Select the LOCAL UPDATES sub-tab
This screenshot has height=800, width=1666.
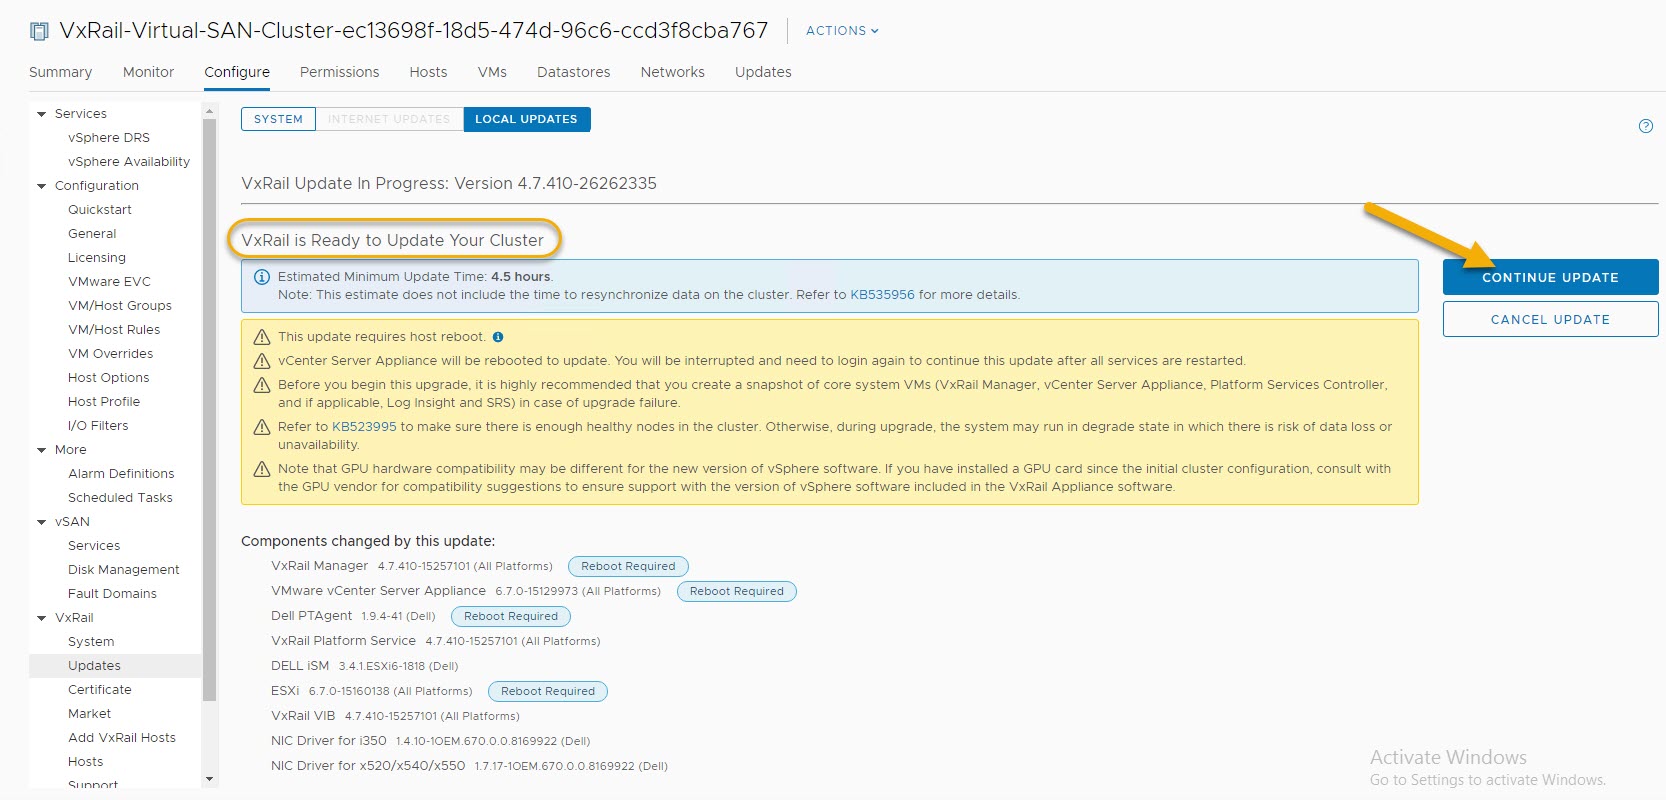pos(526,119)
